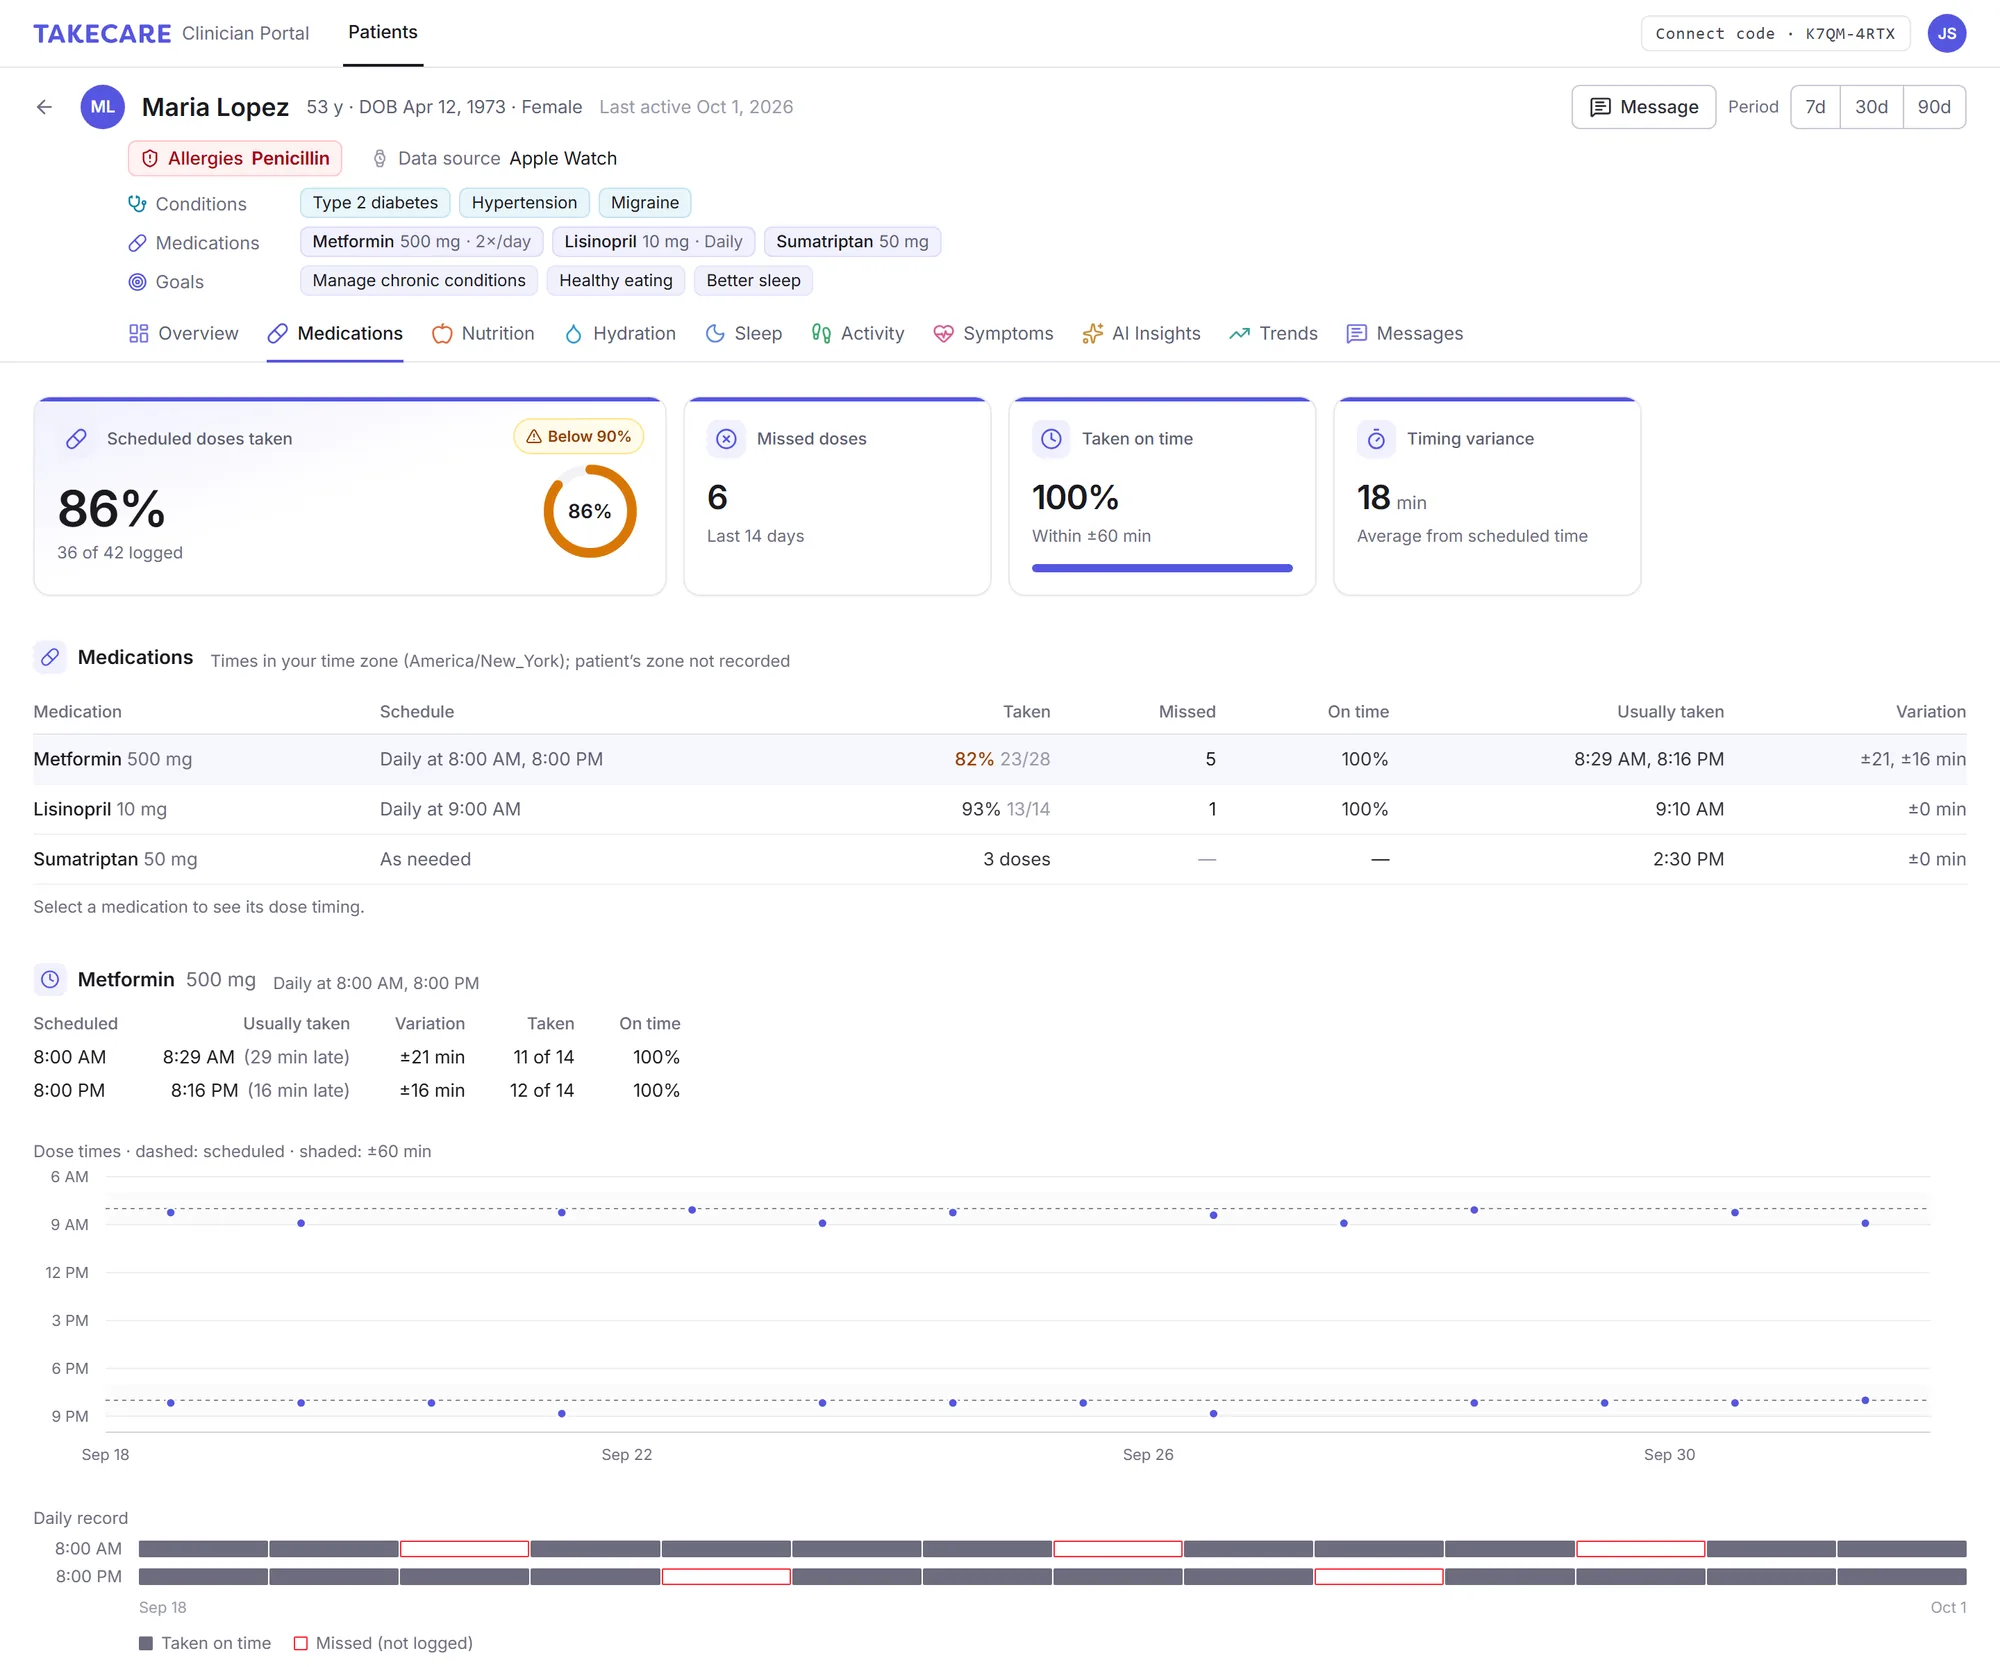Select the Sumatriptan 50 mg table row

[x=1000, y=859]
